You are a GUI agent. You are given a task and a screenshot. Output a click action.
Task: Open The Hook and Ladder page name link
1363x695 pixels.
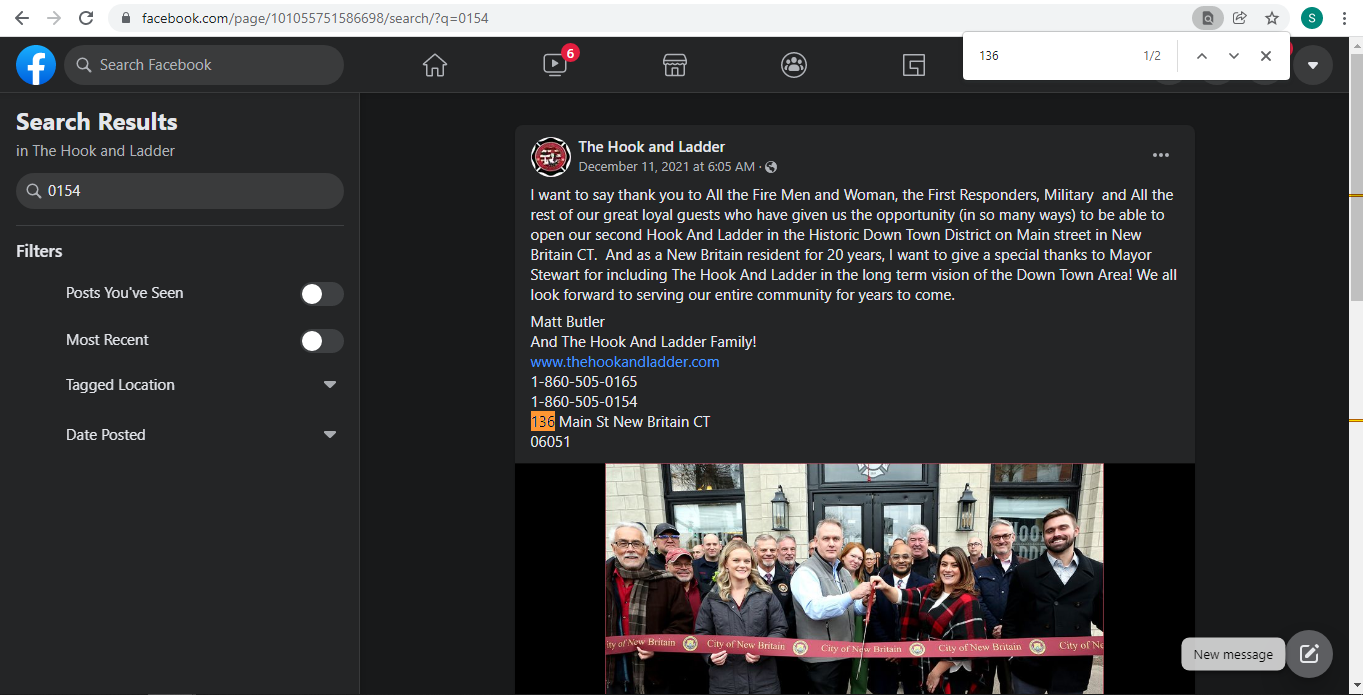click(652, 147)
